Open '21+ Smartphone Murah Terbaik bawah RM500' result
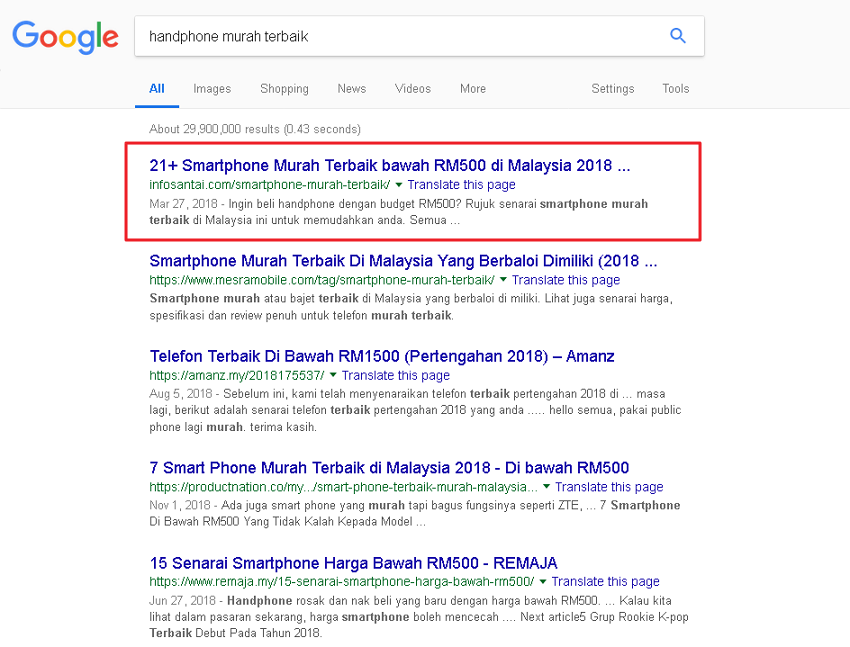 click(390, 165)
